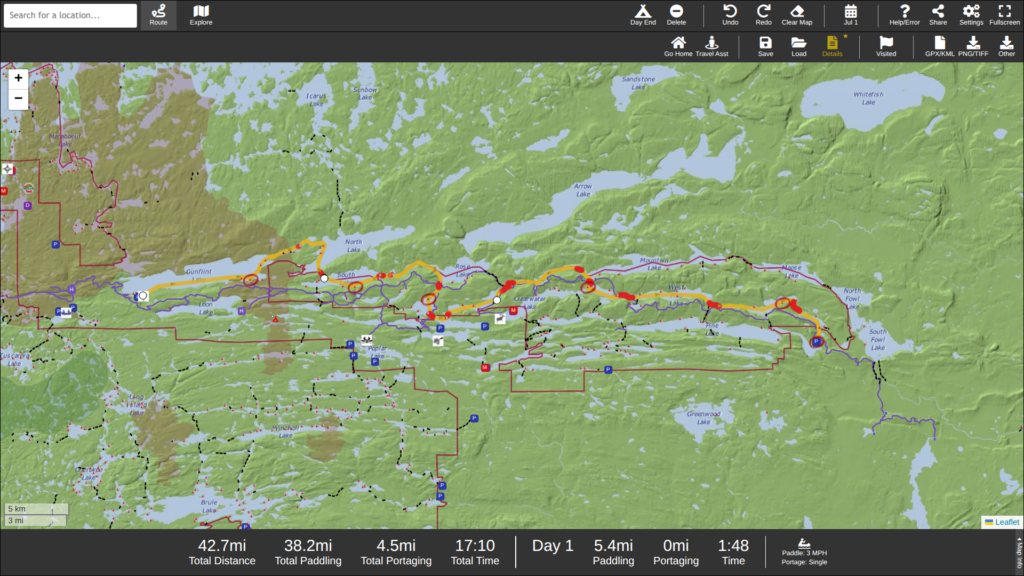
Task: Click the Sandstone Lake label
Action: (638, 83)
